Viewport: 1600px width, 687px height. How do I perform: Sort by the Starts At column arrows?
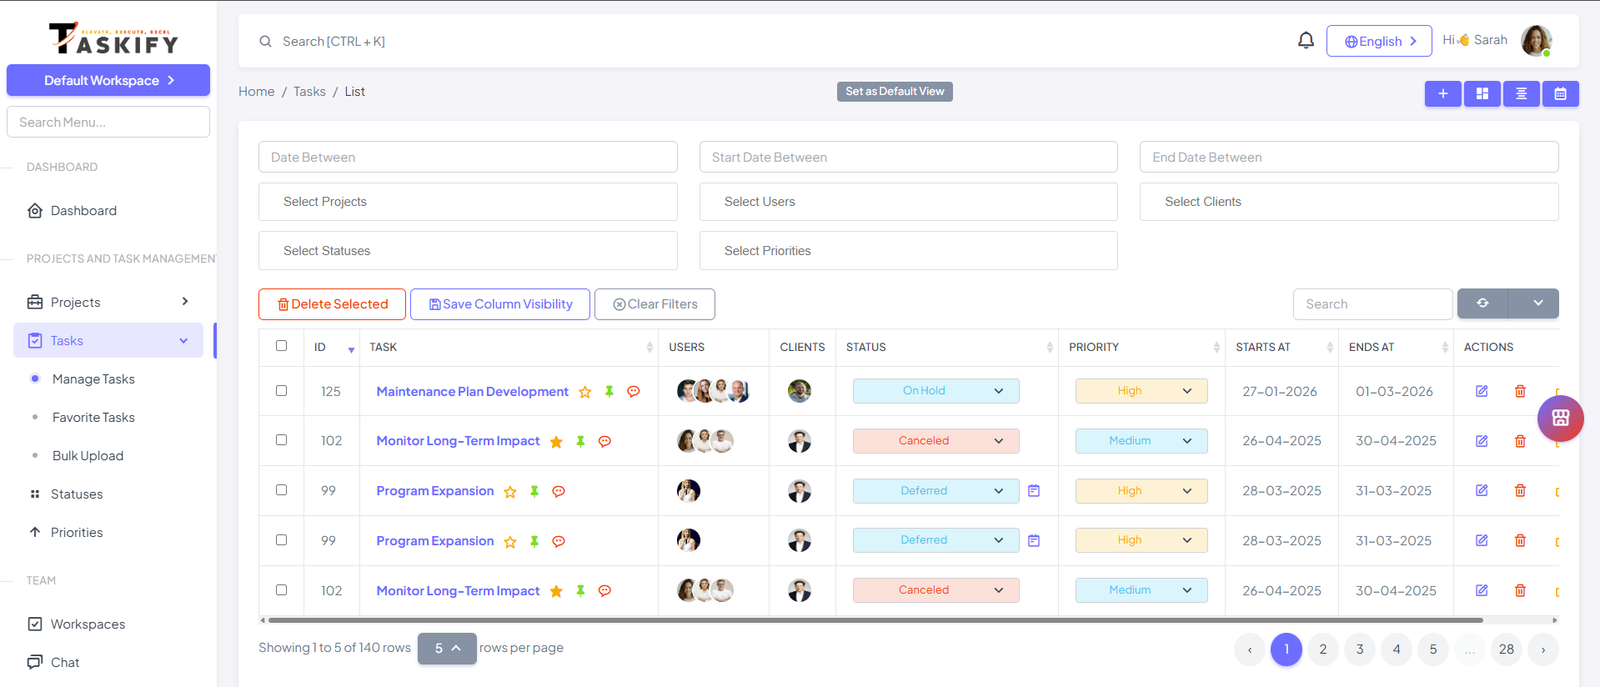(x=1330, y=347)
